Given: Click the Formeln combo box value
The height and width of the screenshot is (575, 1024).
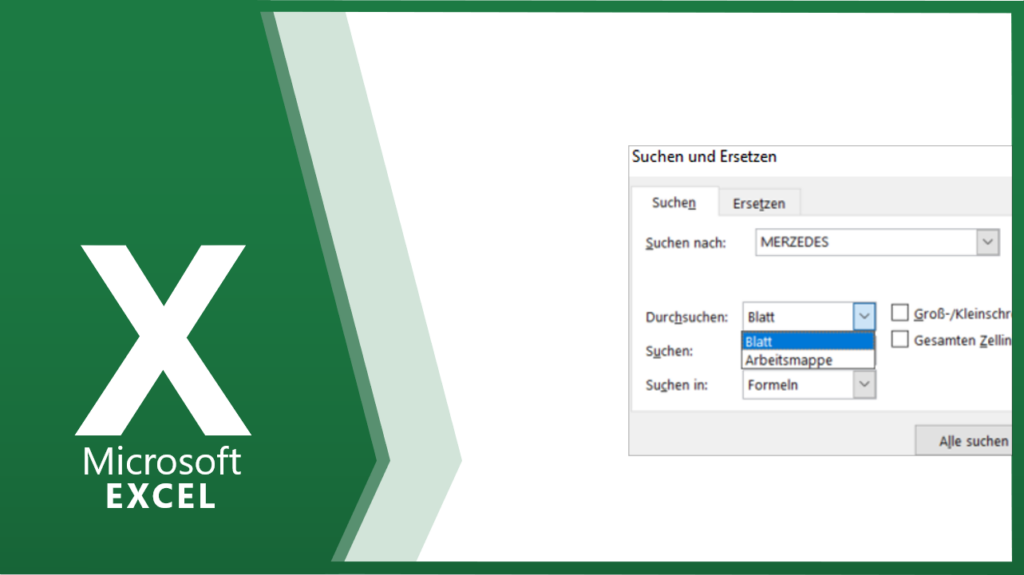Looking at the screenshot, I should [x=798, y=385].
